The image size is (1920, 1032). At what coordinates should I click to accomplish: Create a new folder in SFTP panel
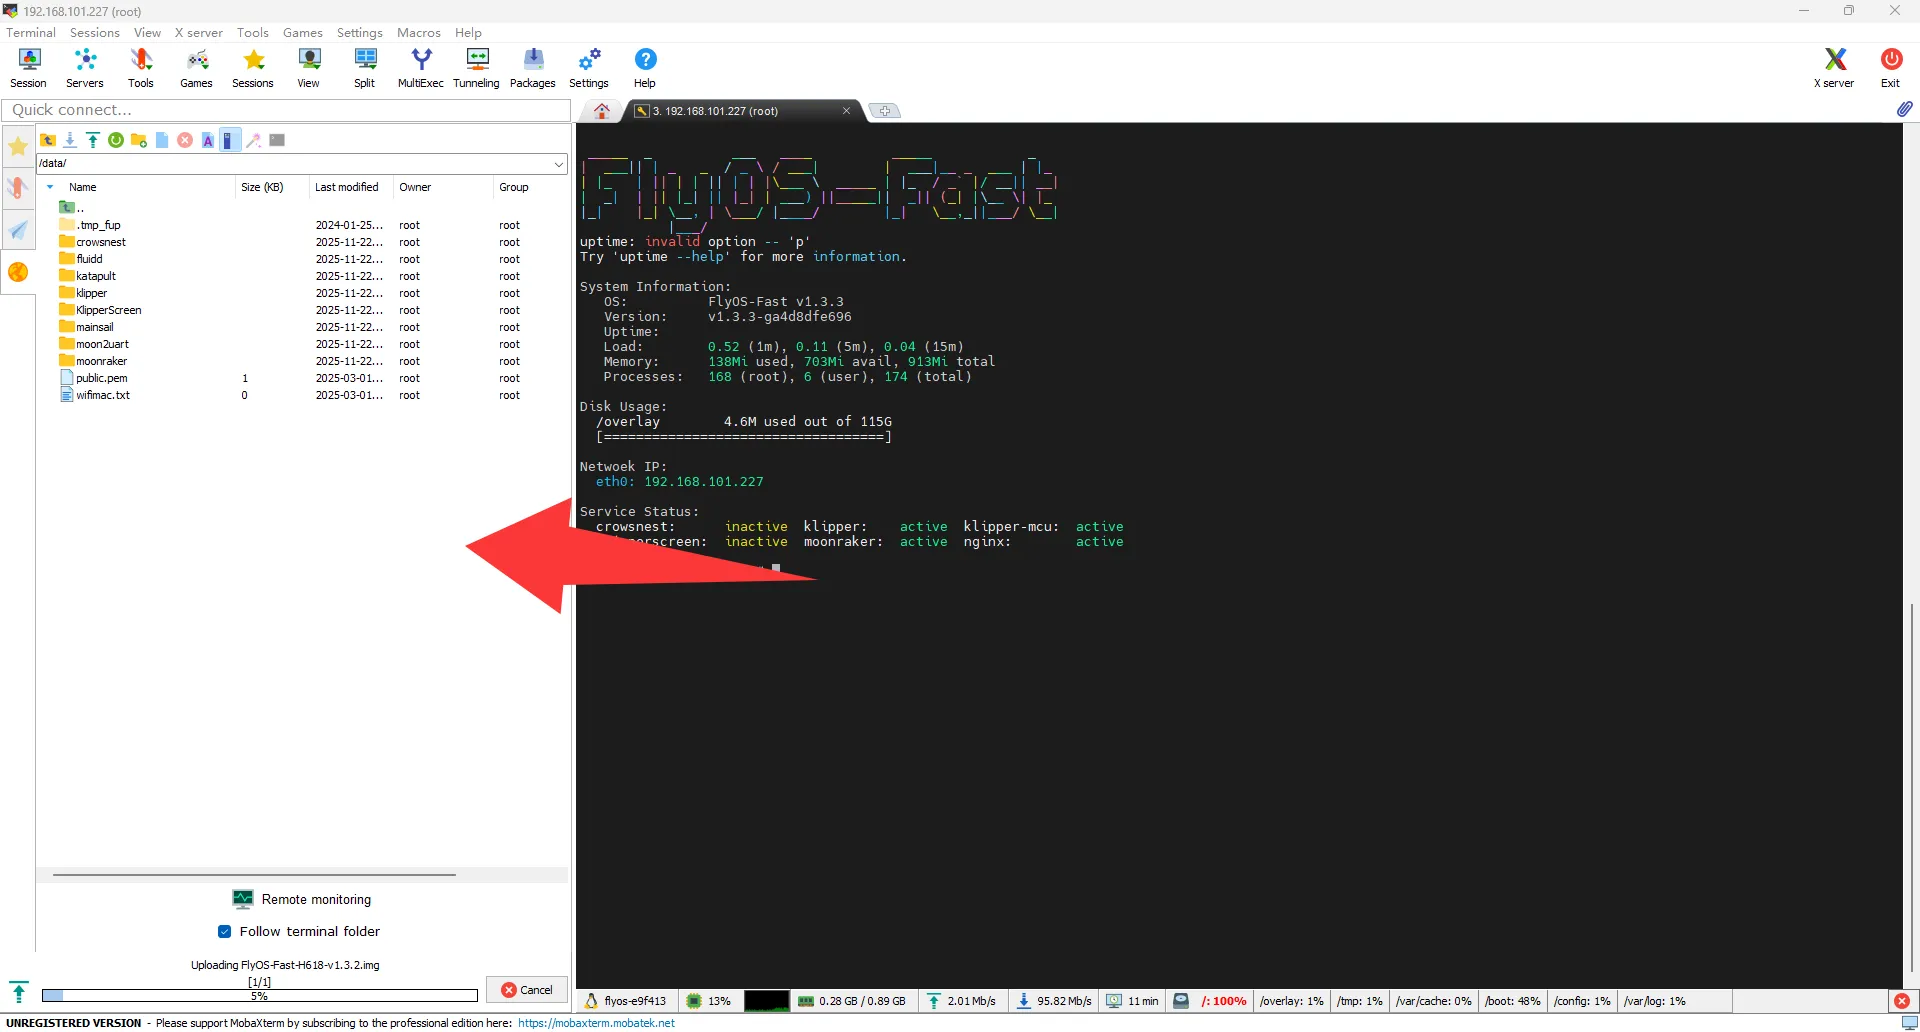(x=139, y=140)
